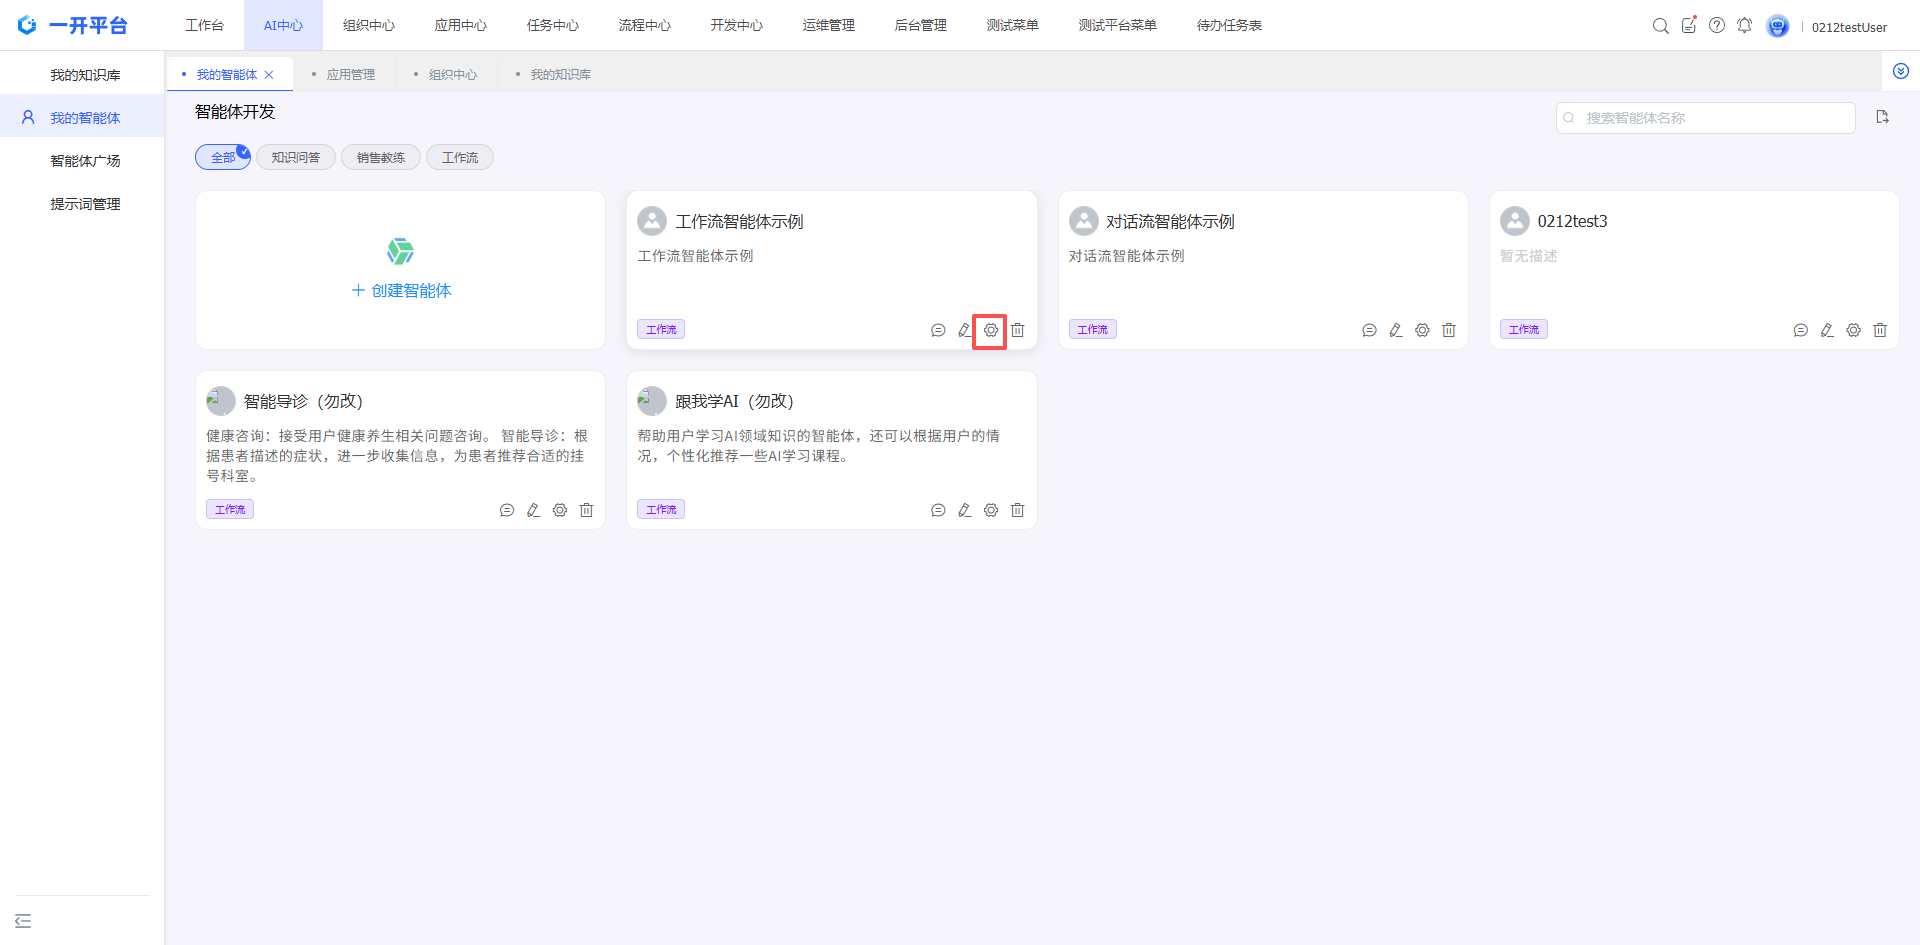Open the 0212testUser account menu

tap(1848, 27)
